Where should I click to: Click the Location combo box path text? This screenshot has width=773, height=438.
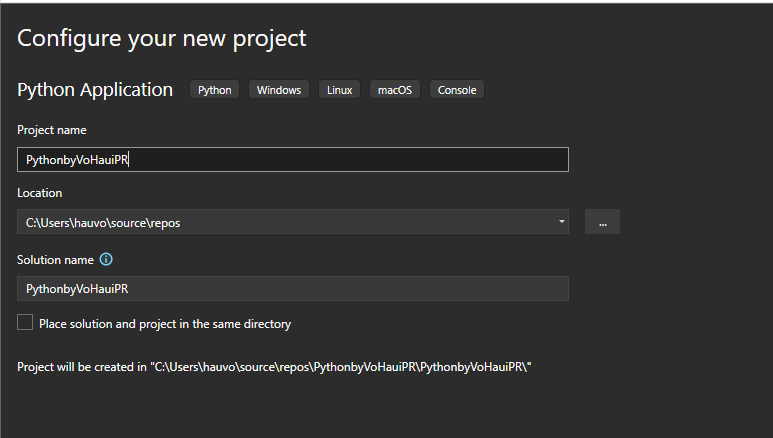pos(103,223)
